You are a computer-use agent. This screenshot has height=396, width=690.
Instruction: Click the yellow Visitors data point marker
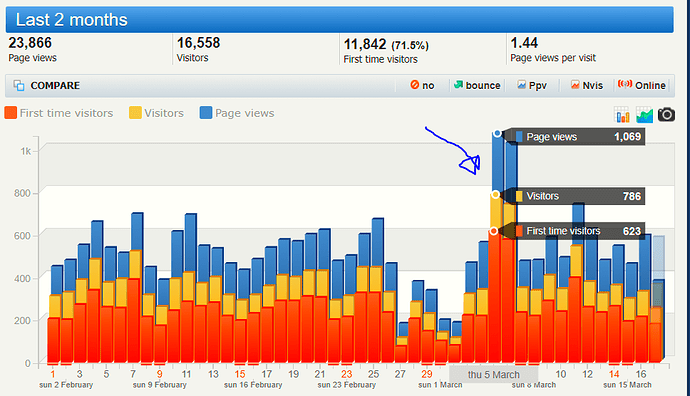495,194
